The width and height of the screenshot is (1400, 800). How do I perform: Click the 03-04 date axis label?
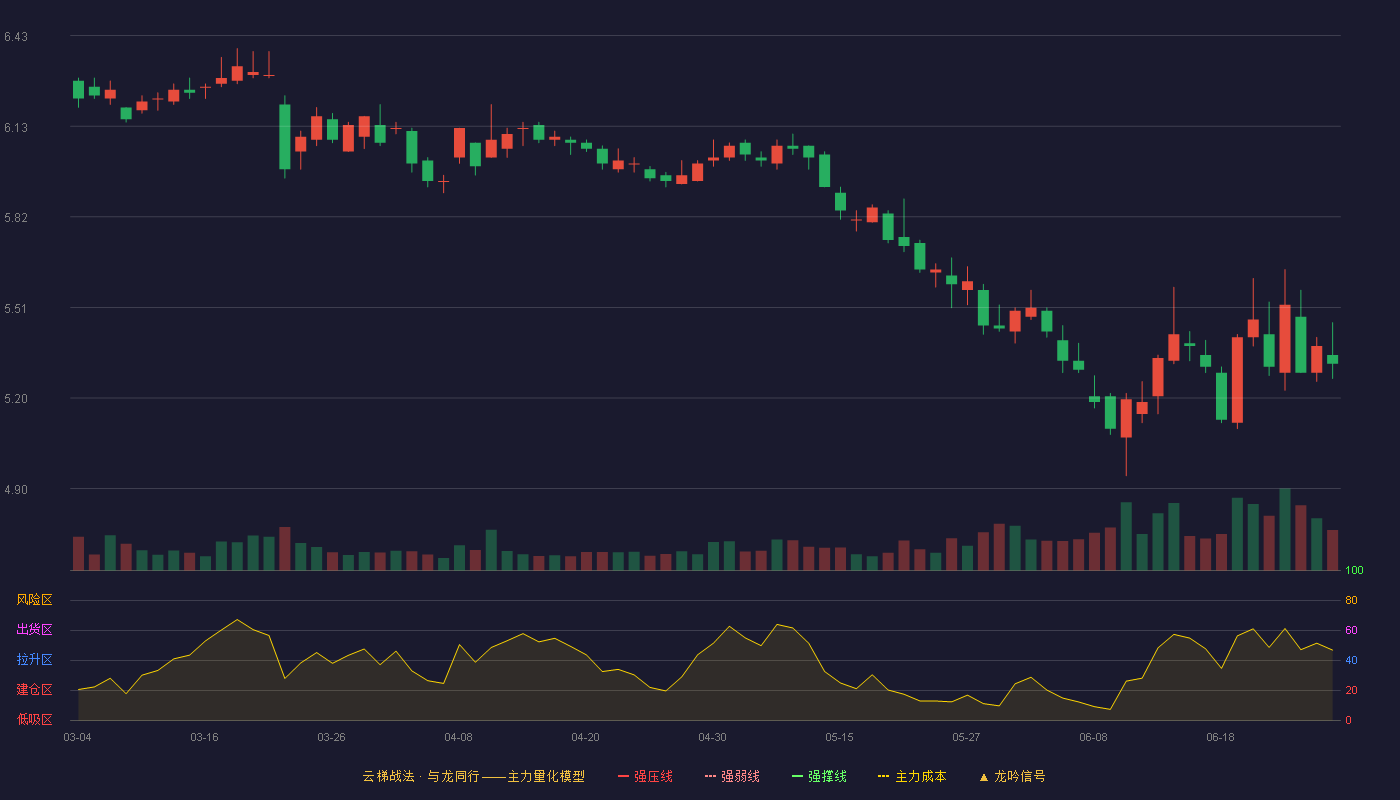(x=77, y=737)
